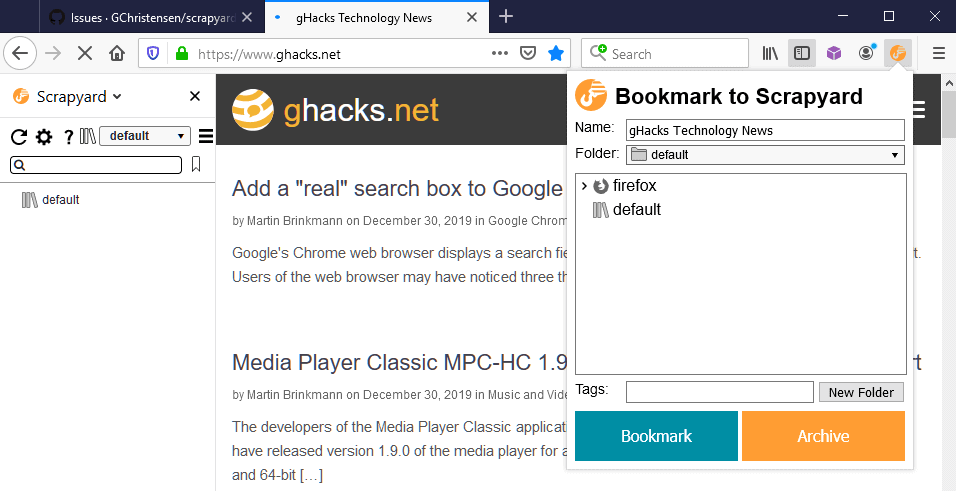Open the Folder dropdown in popup
Viewport: 956px width, 491px height.
tap(765, 155)
